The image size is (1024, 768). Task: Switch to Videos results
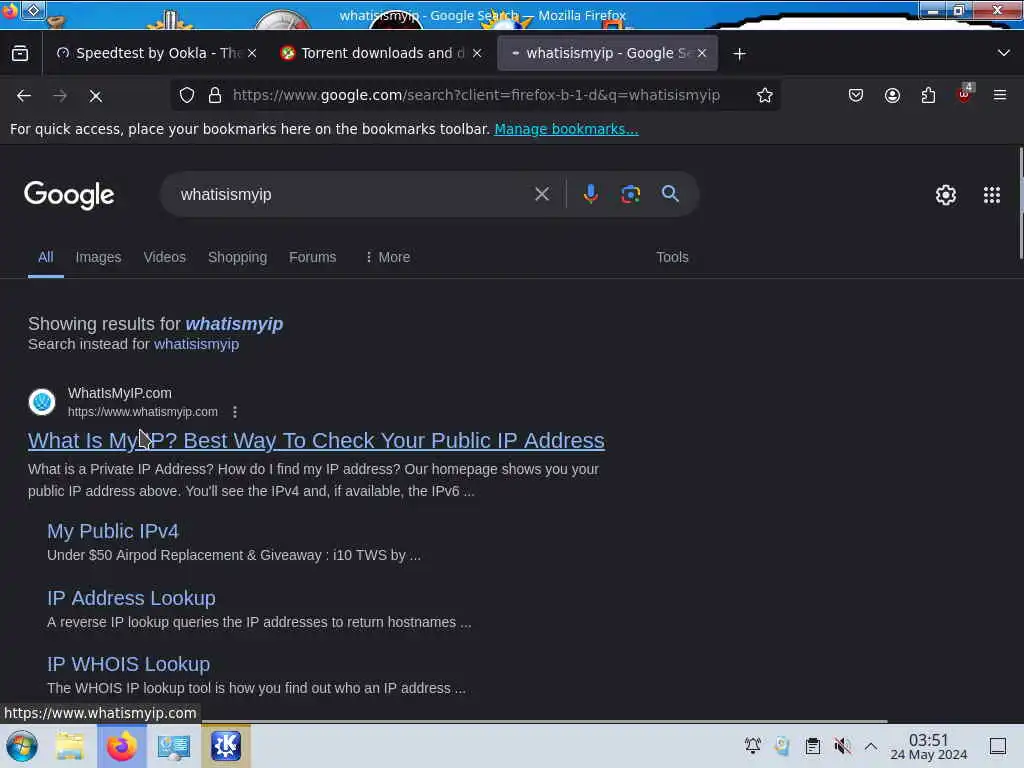tap(165, 257)
